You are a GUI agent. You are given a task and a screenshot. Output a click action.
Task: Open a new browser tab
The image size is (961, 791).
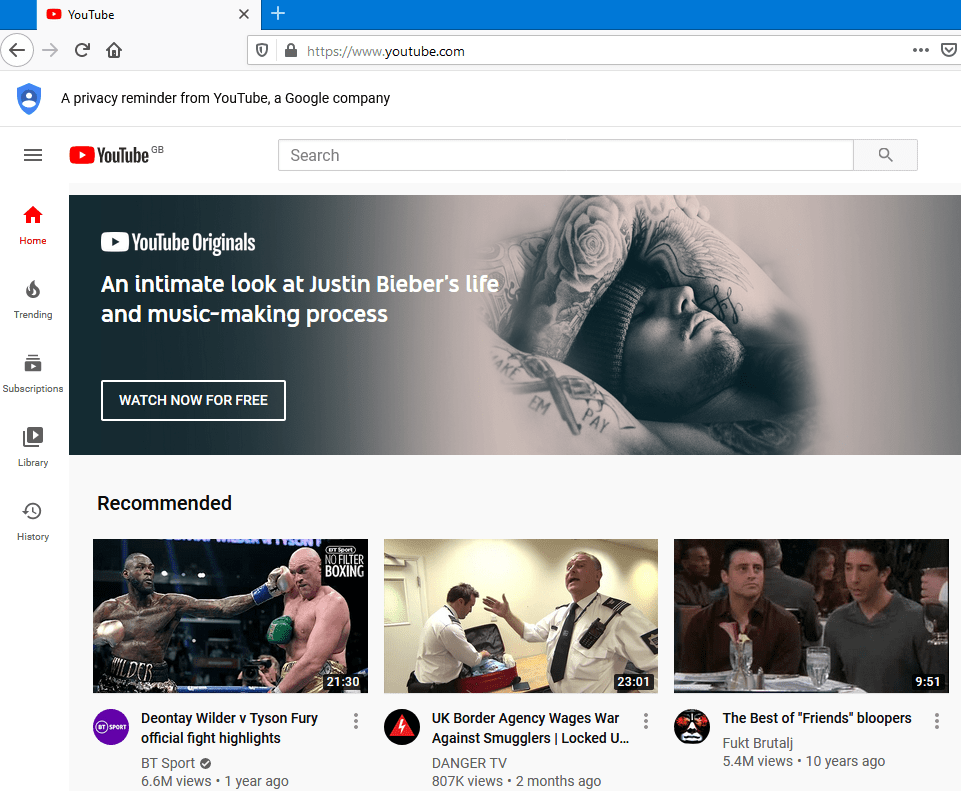click(278, 13)
